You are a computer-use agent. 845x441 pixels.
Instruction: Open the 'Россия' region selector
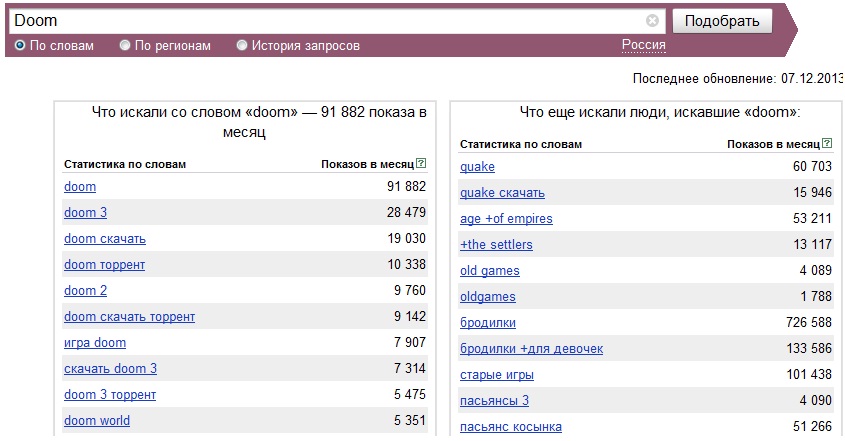[x=643, y=45]
